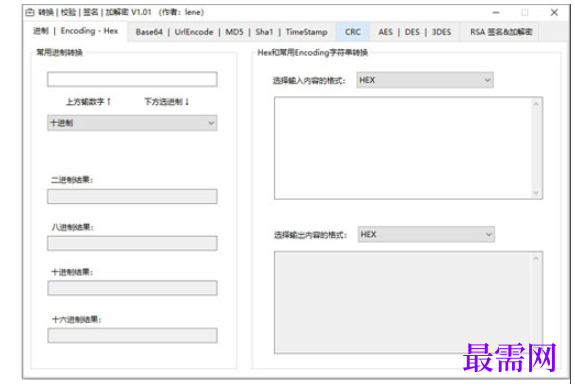Viewport: 575px width, 389px height.
Task: Switch to the 进制 | Encoding - Hex tab
Action: [76, 31]
